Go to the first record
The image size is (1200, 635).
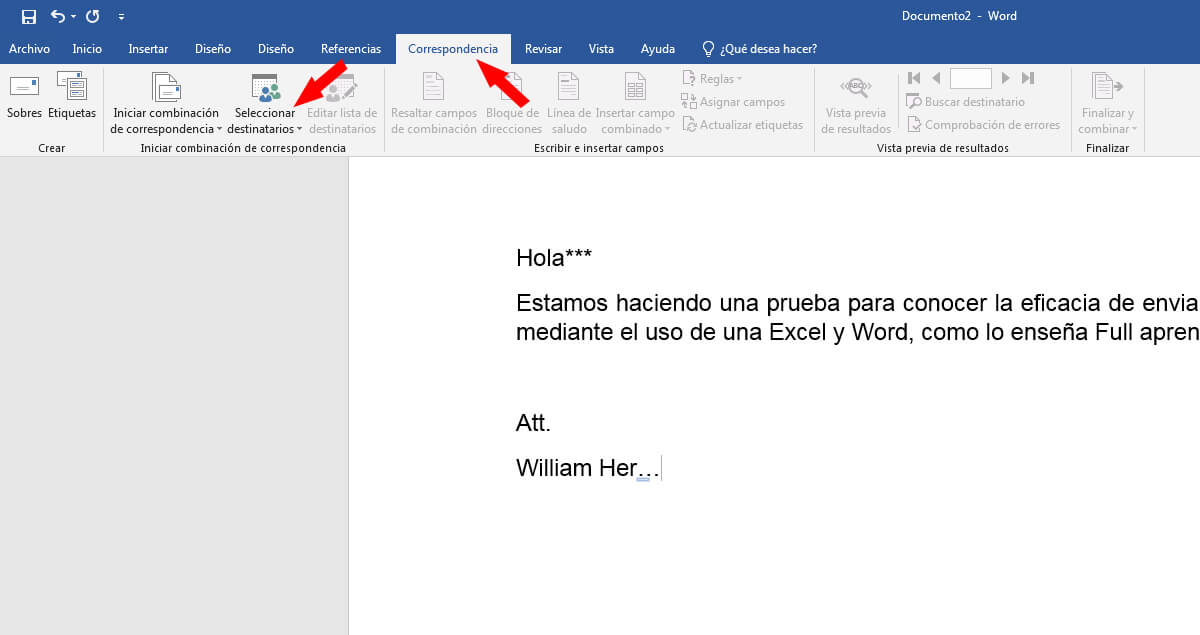click(x=914, y=78)
